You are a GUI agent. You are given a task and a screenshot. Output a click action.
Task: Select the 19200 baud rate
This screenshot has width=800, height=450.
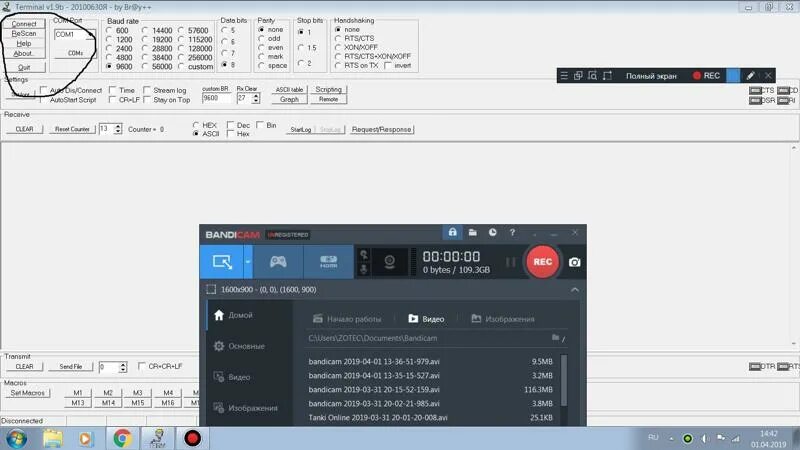(158, 39)
